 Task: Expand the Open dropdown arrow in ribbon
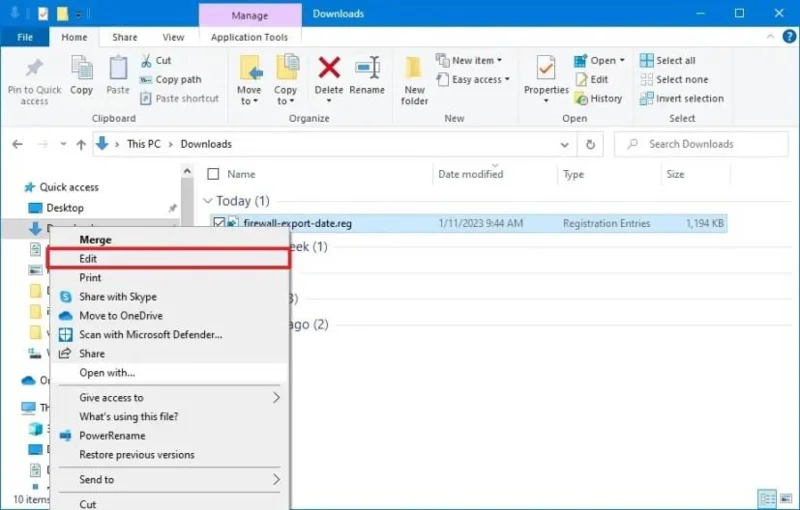click(622, 61)
